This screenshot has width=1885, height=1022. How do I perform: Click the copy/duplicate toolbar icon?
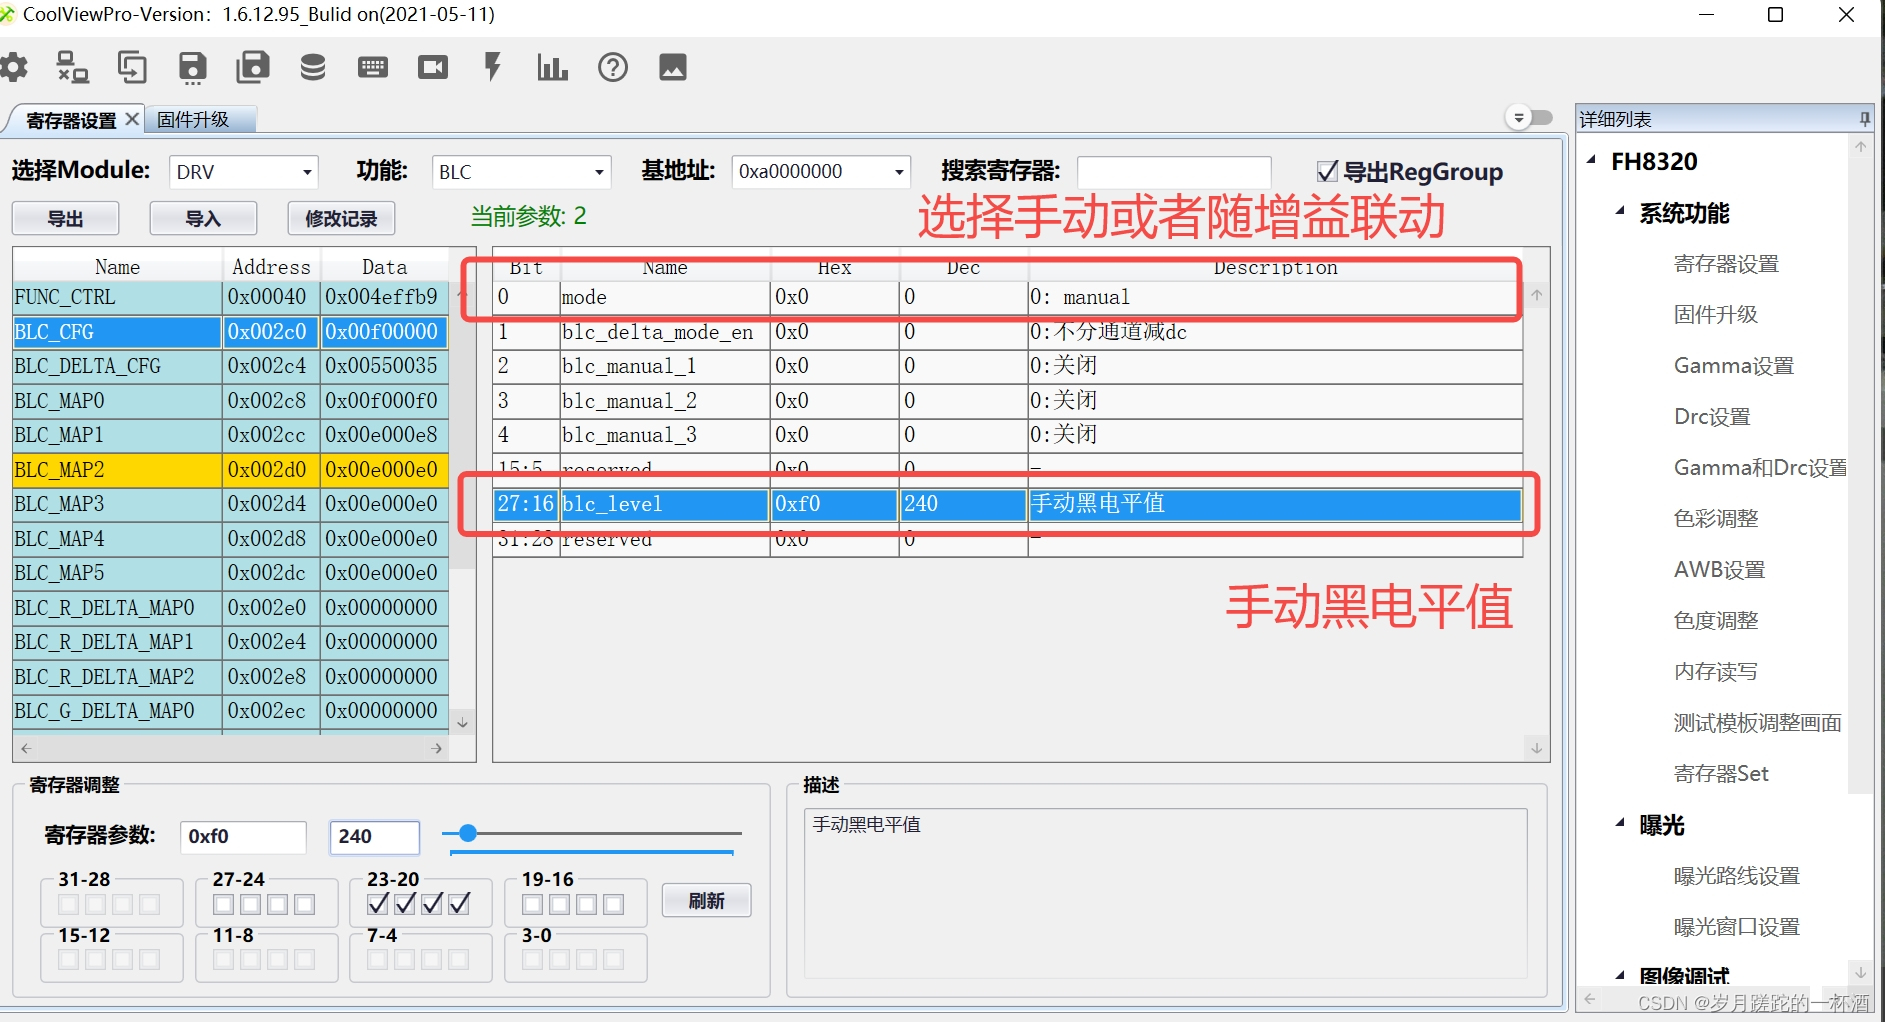pos(132,68)
